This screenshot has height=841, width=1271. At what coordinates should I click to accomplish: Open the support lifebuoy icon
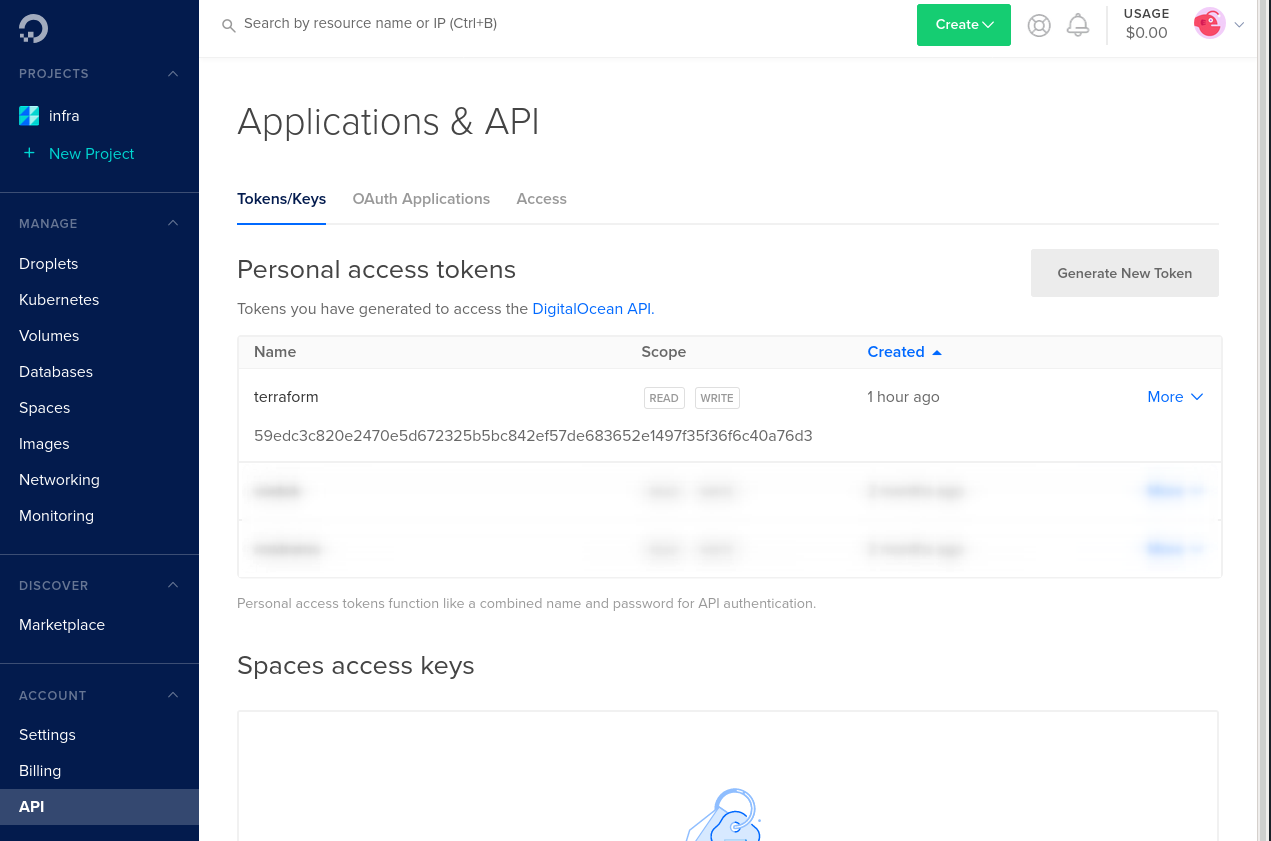click(x=1039, y=25)
